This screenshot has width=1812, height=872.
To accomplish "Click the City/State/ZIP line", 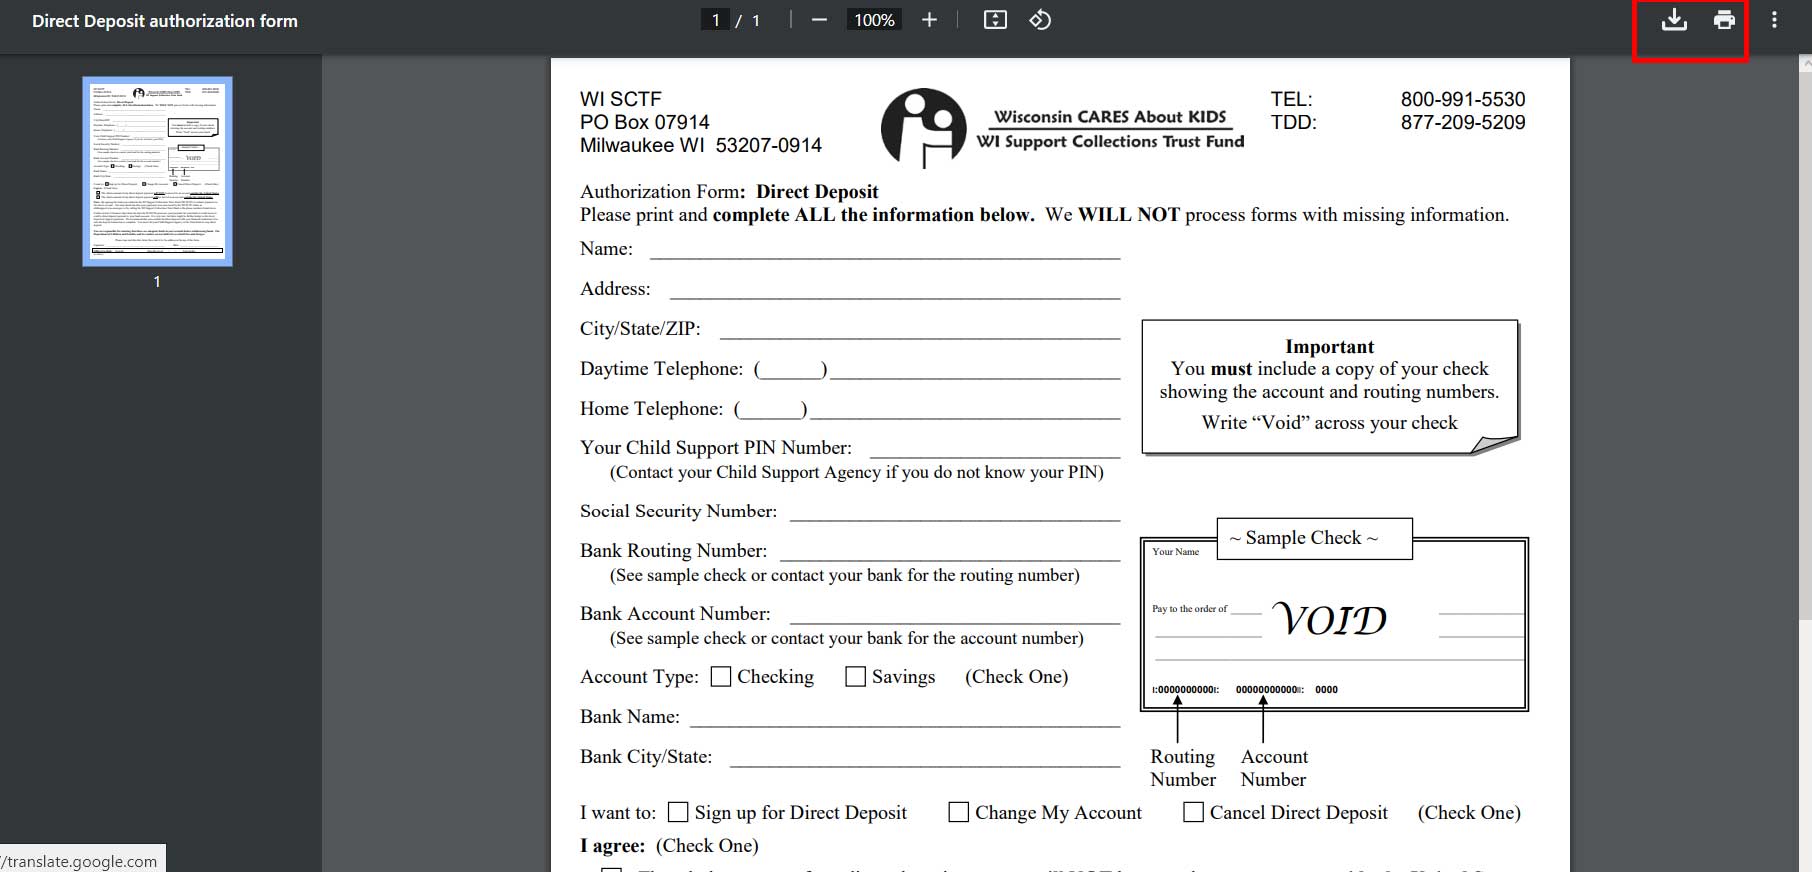I will coord(920,330).
